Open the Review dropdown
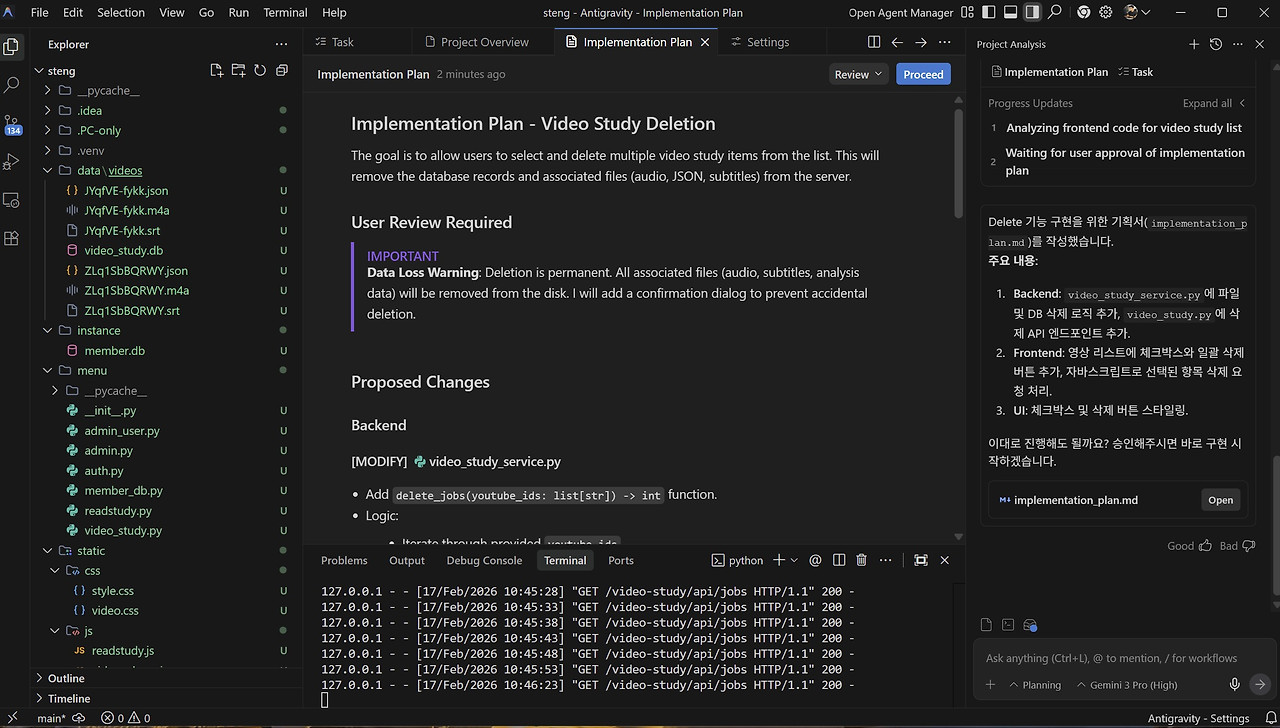 pyautogui.click(x=859, y=74)
